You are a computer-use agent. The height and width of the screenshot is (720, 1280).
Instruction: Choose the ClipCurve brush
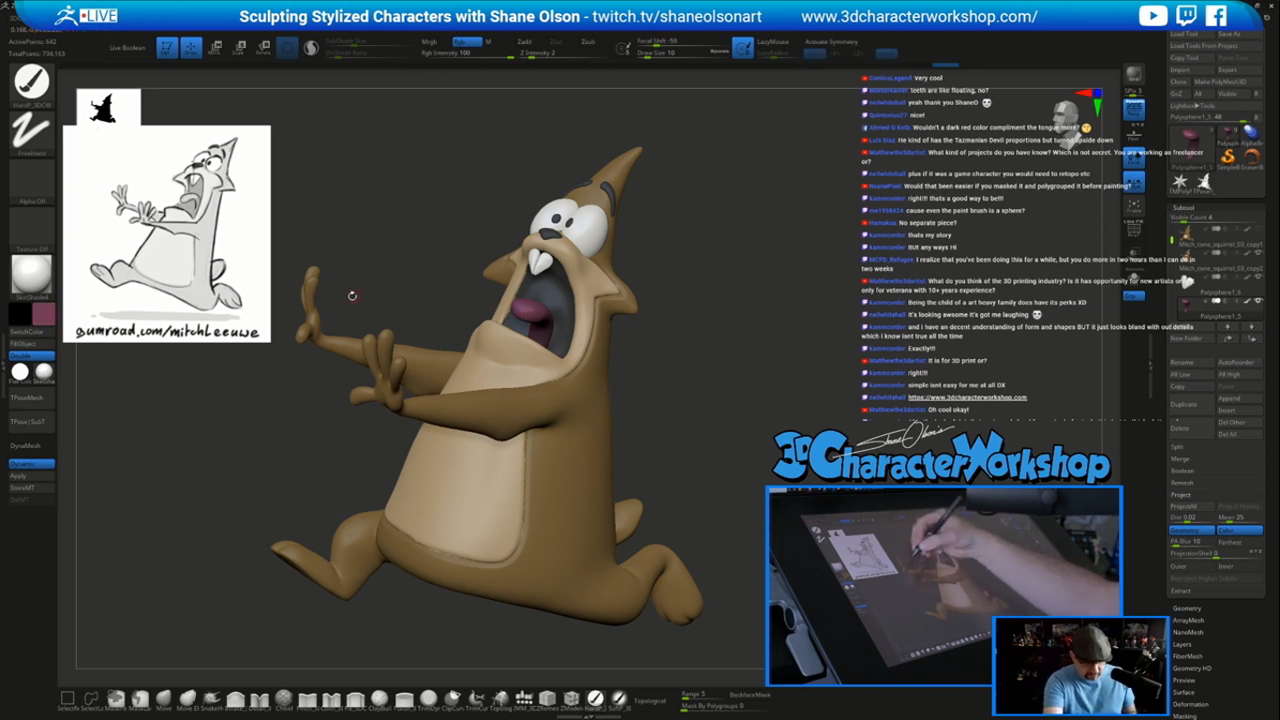452,699
